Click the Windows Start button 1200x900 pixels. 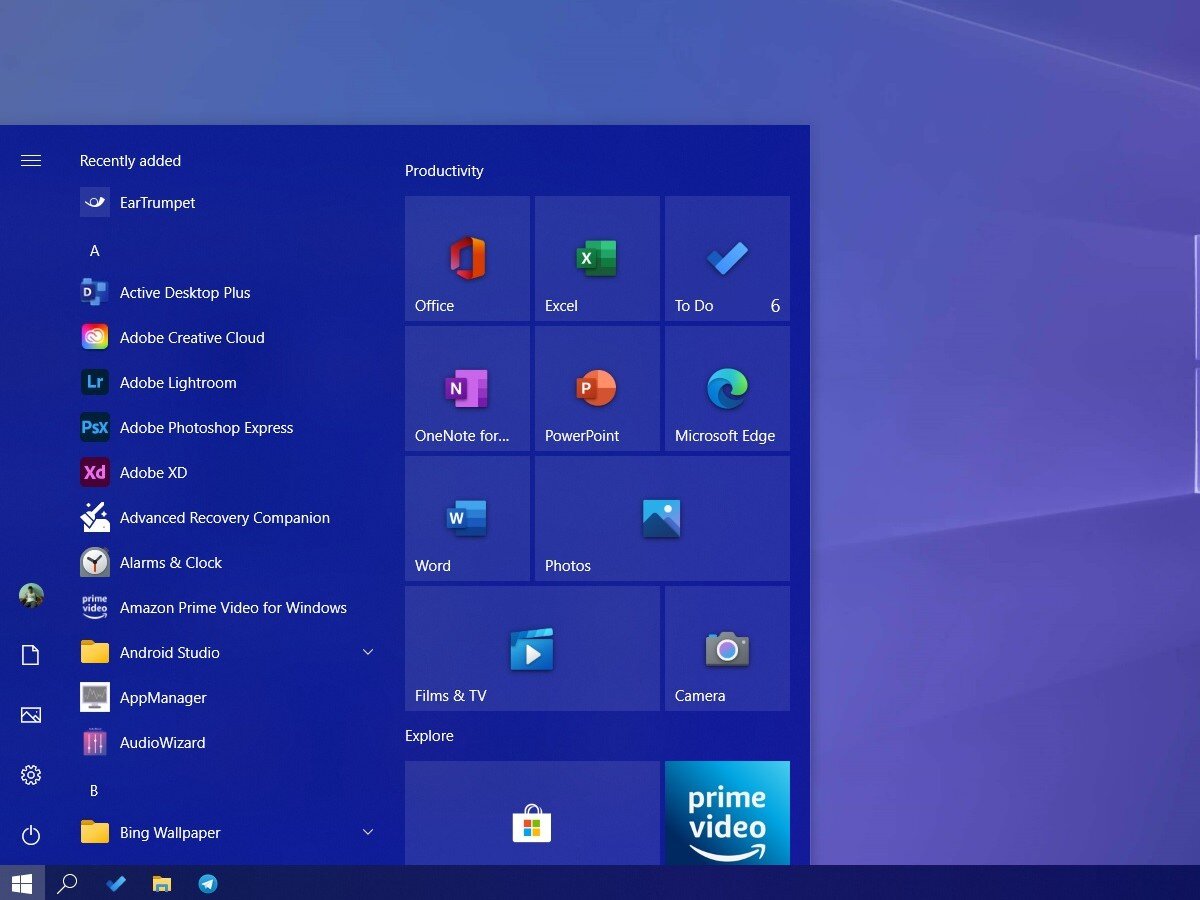point(22,883)
